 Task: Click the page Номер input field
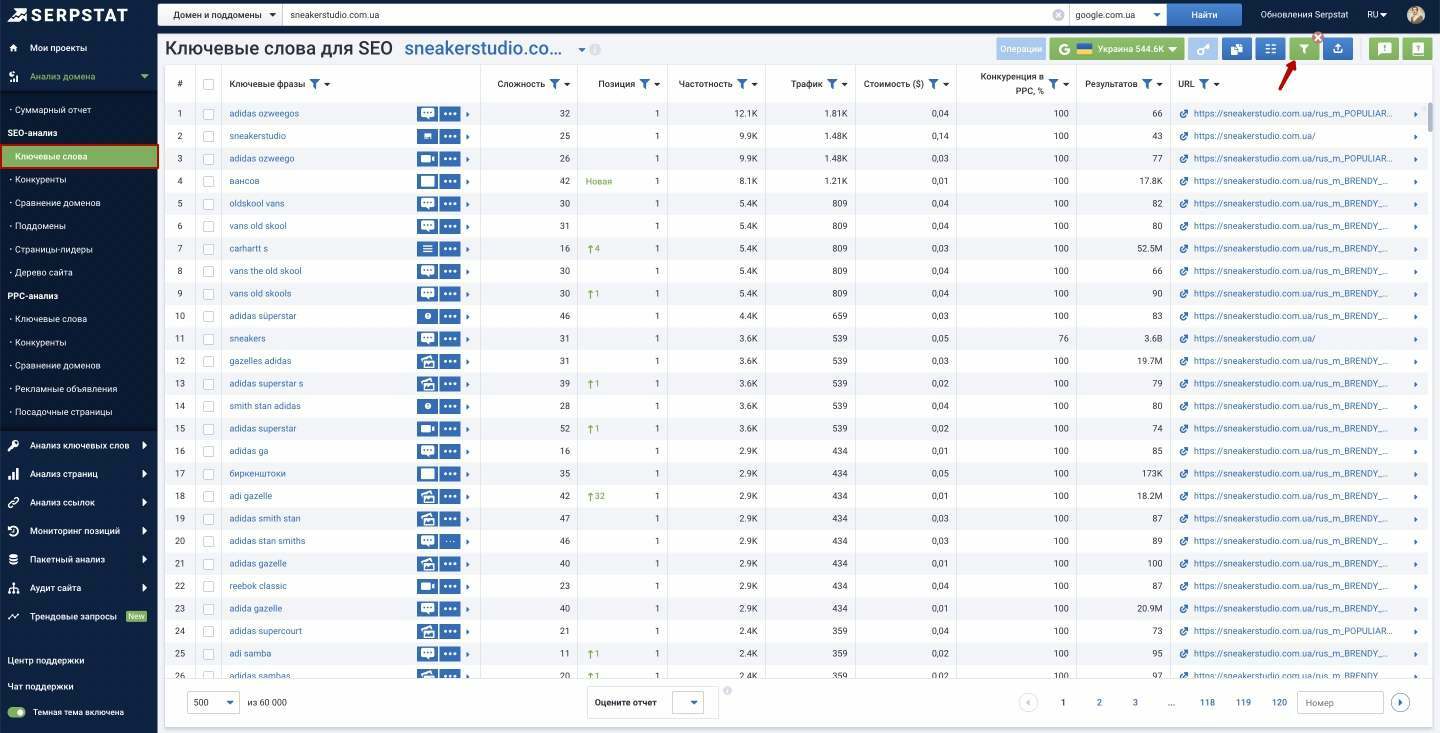[x=1340, y=702]
